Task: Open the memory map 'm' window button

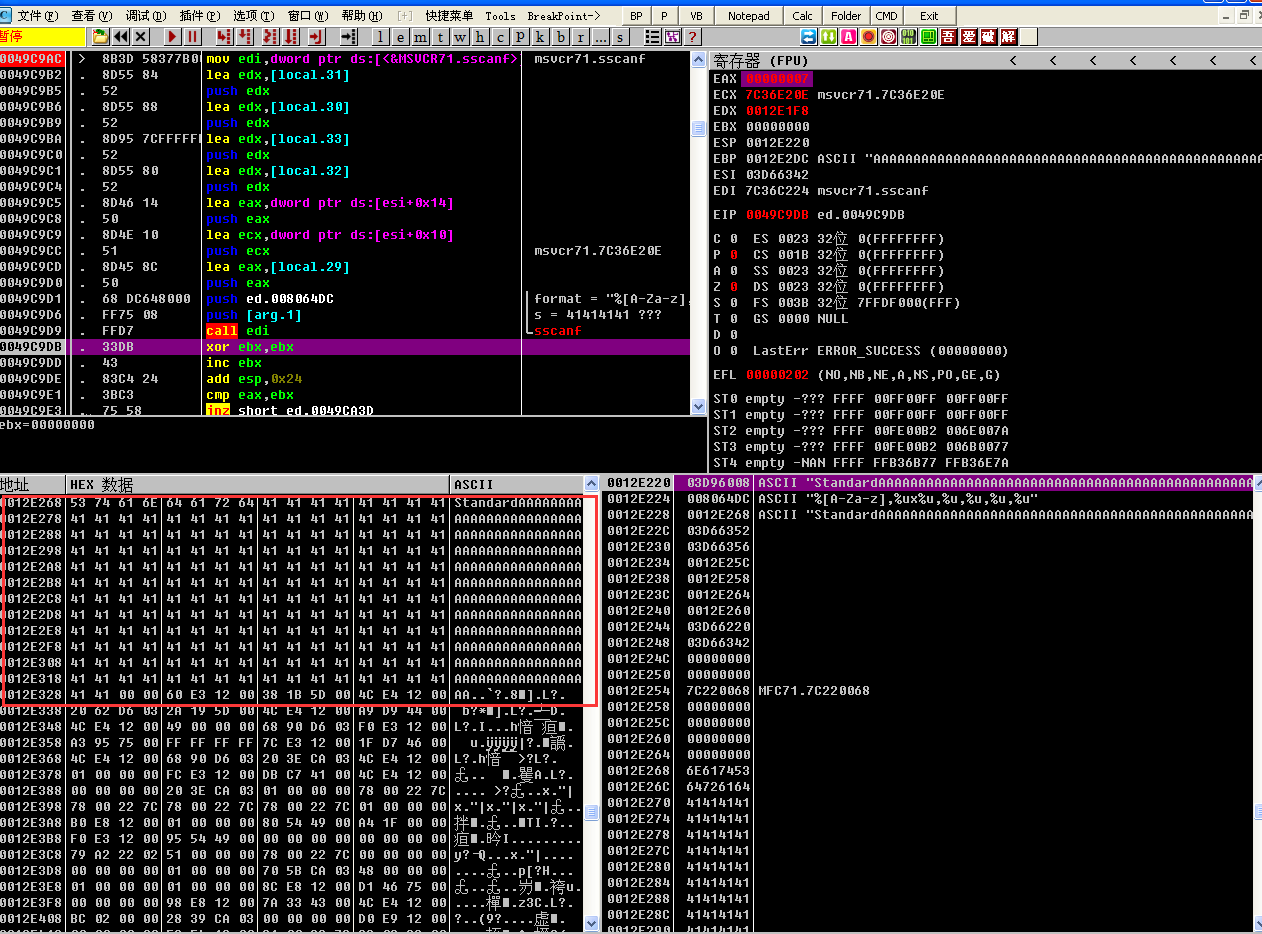Action: pyautogui.click(x=420, y=37)
